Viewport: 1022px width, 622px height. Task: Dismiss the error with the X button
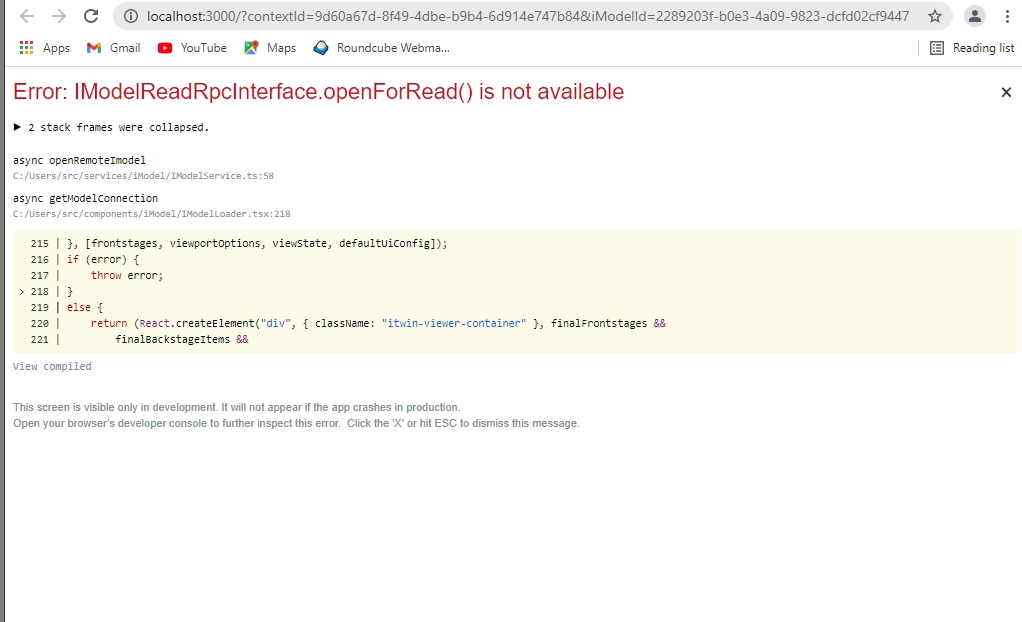[1006, 91]
